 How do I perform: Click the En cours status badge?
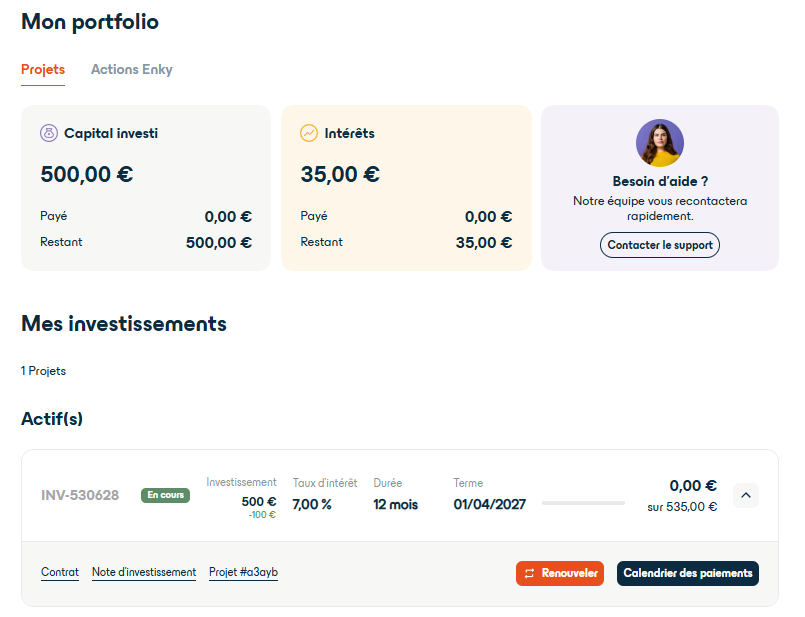164,494
